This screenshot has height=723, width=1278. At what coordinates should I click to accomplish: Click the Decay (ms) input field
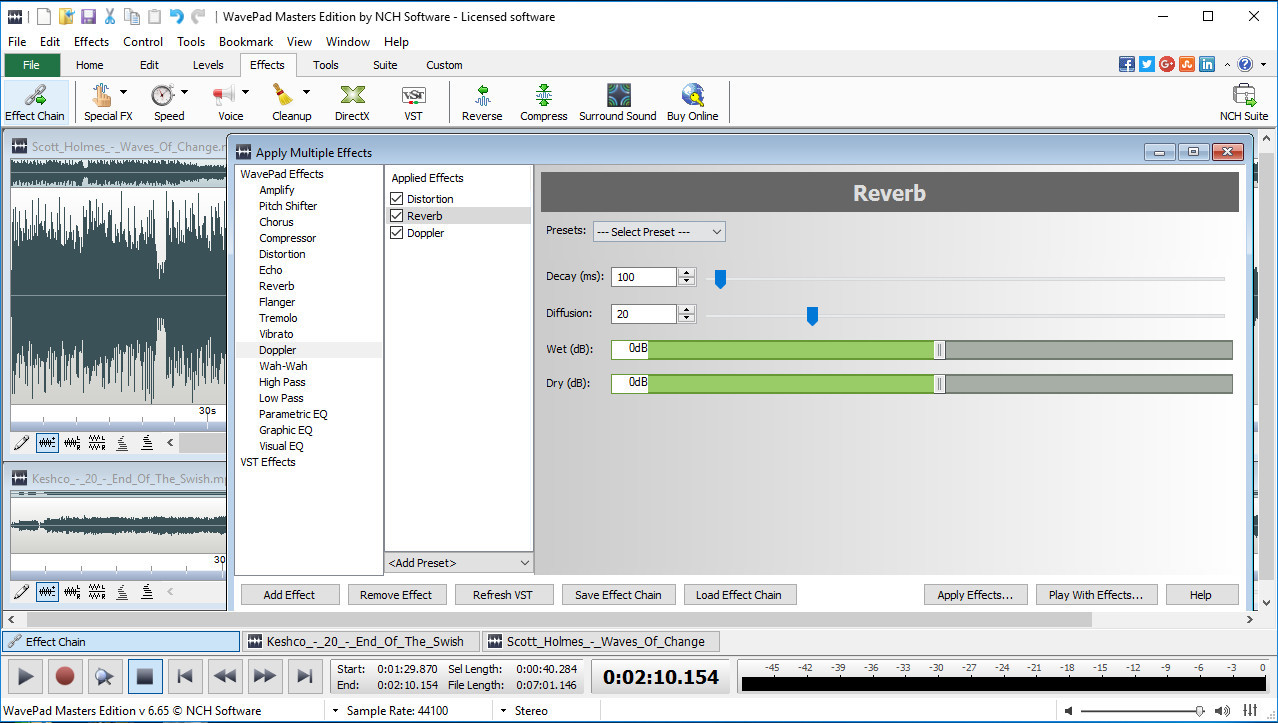point(644,277)
